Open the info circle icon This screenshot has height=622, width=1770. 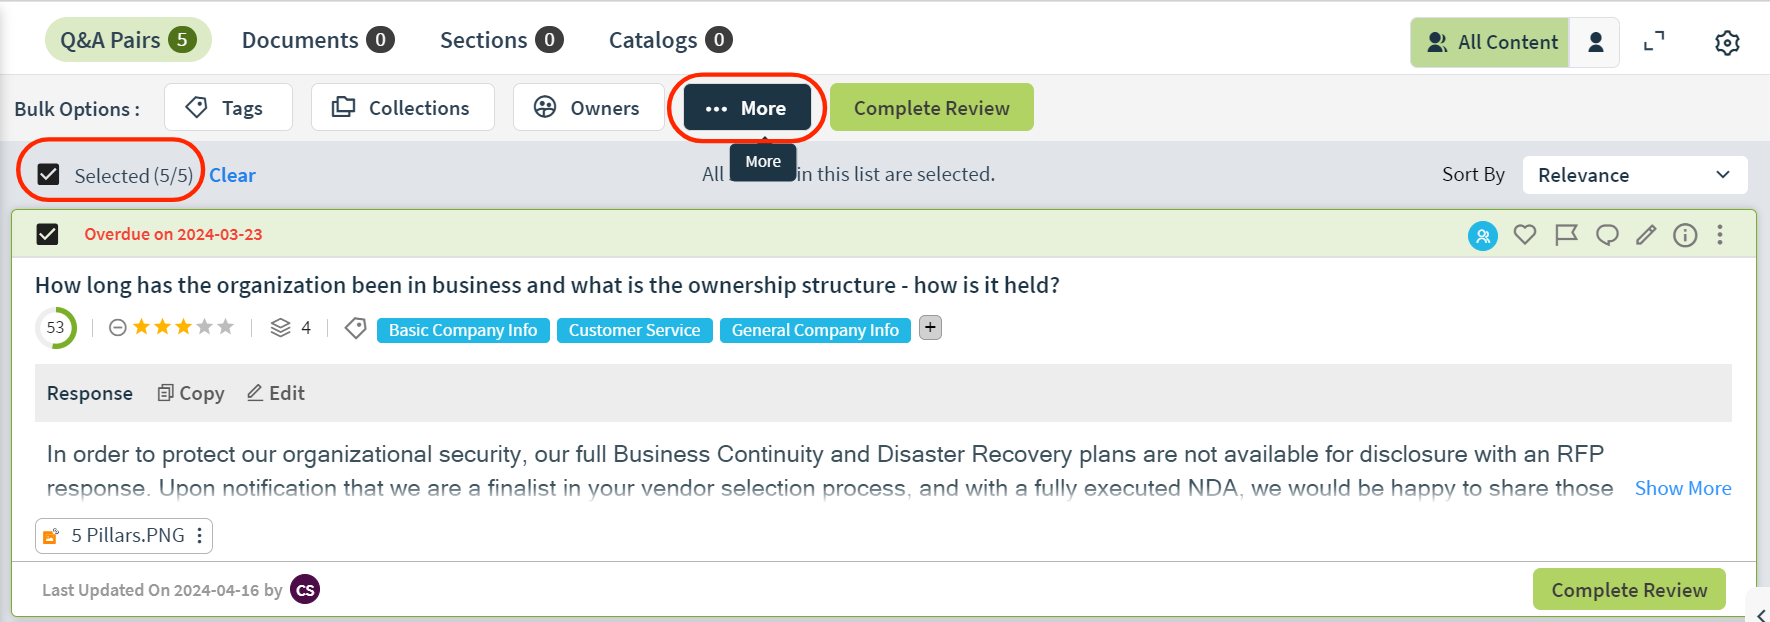coord(1685,235)
